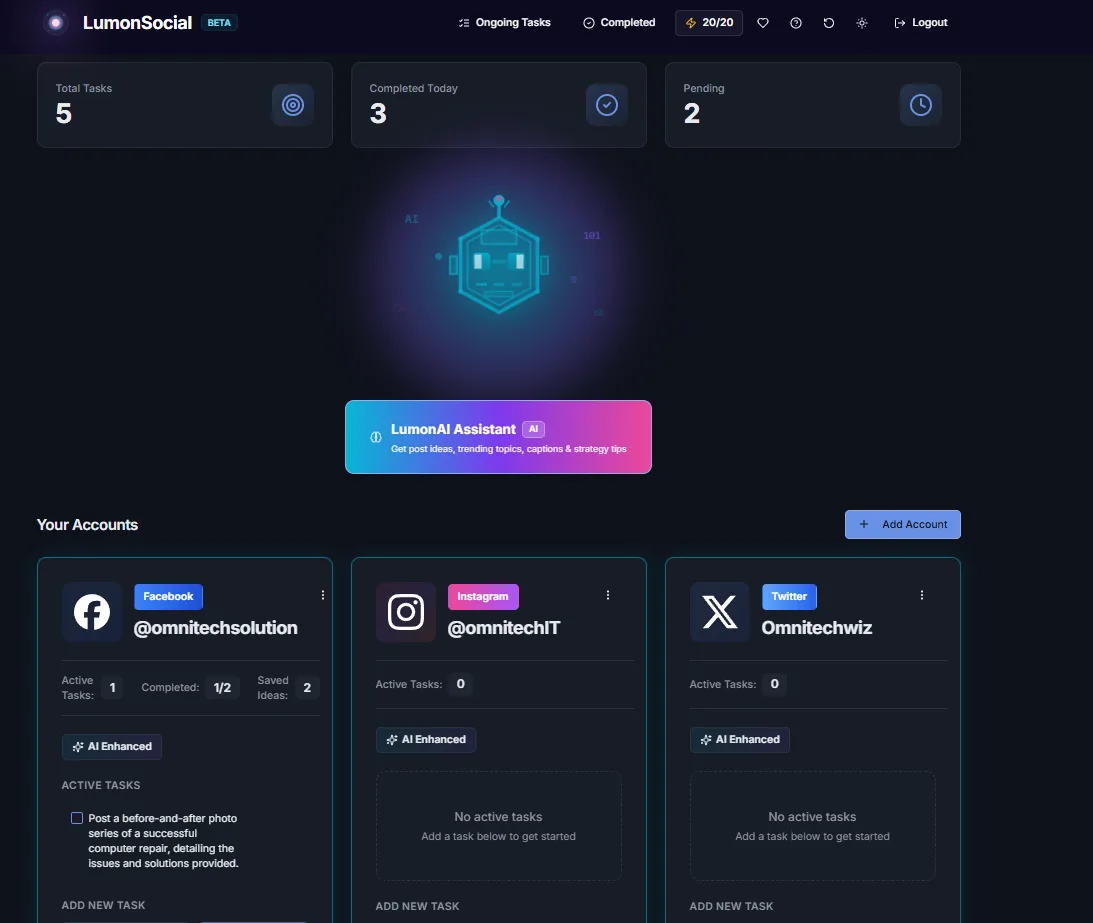
Task: Click the Pending clock icon
Action: (x=921, y=105)
